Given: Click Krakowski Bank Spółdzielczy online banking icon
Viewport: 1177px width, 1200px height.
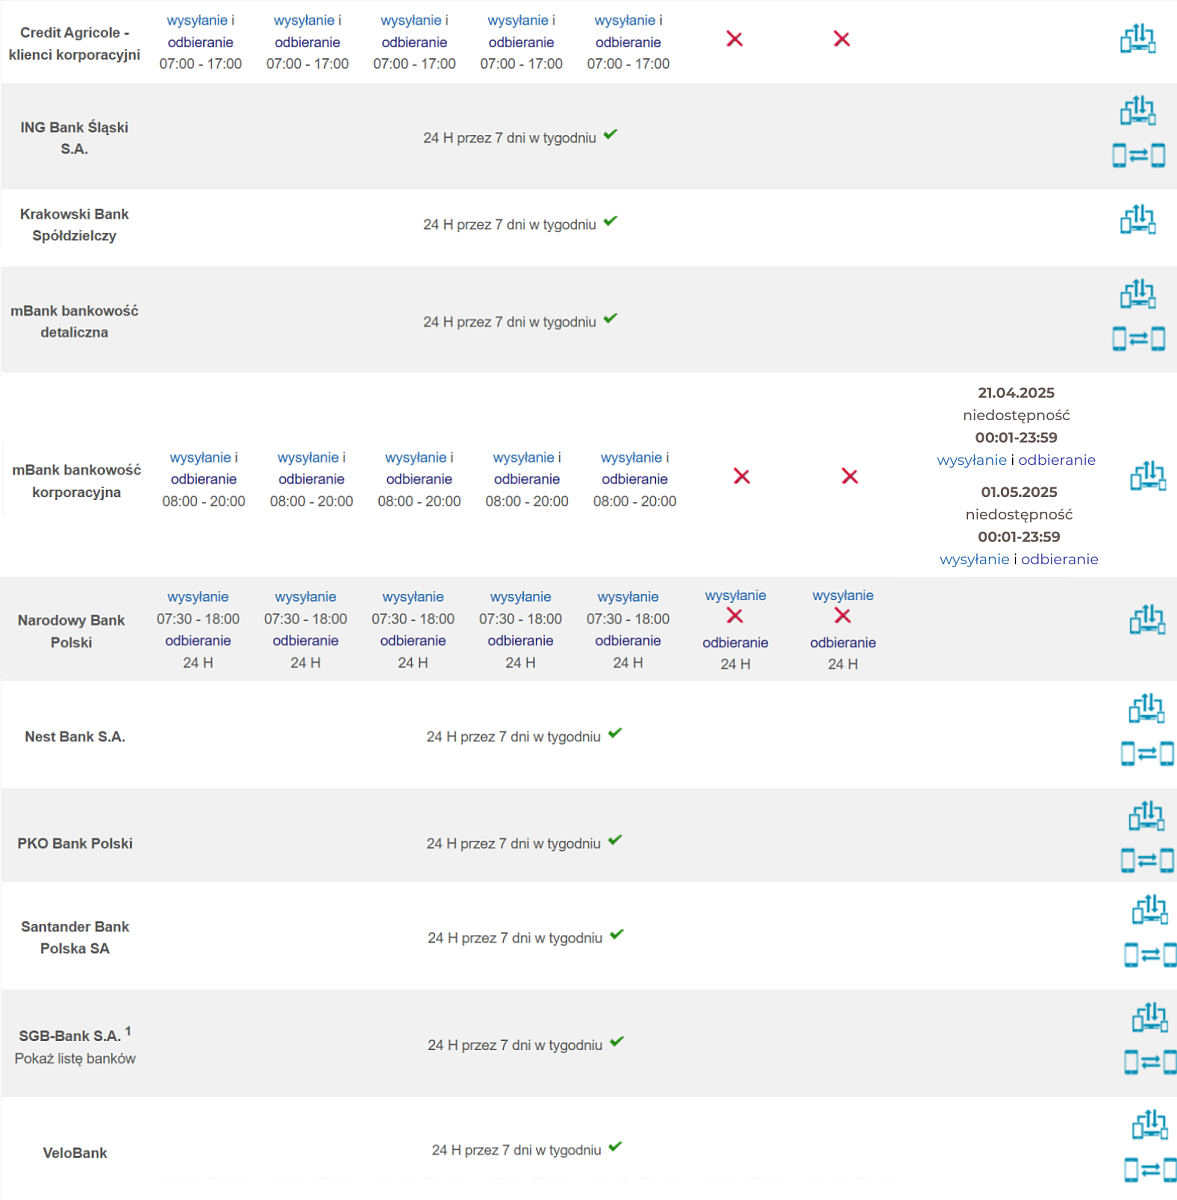Looking at the screenshot, I should (x=1138, y=219).
